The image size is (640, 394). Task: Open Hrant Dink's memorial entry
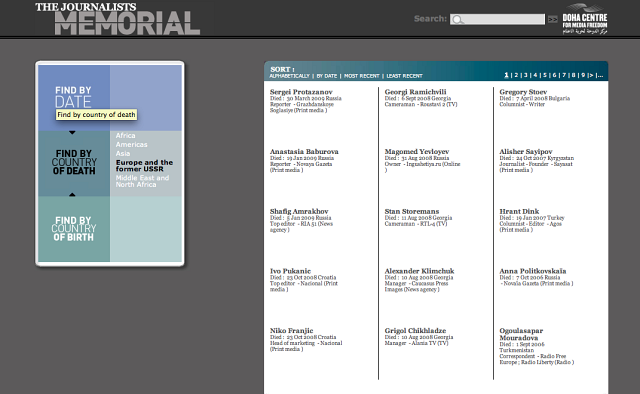click(x=519, y=211)
